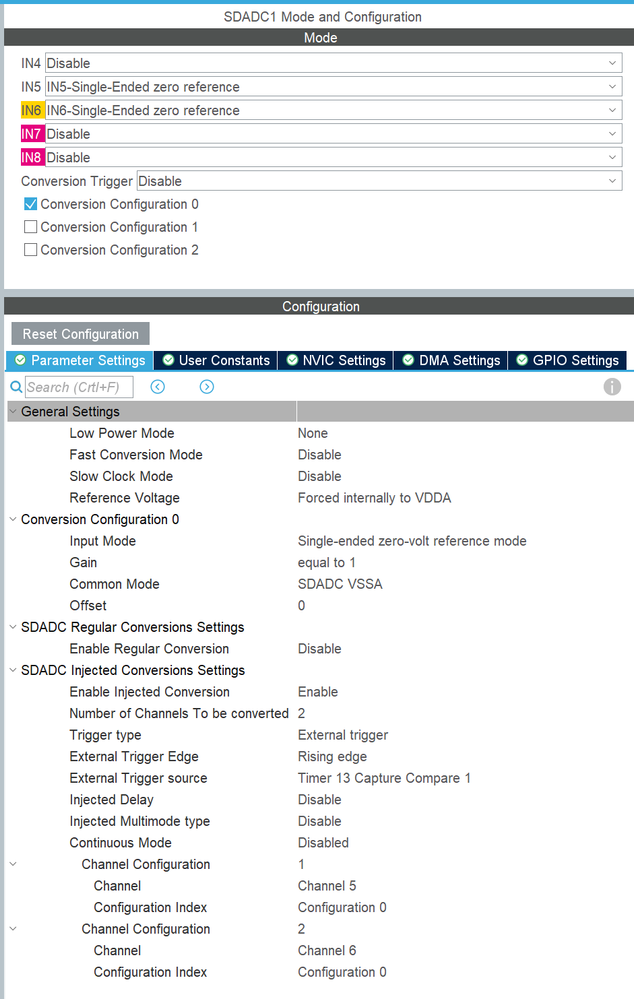Enable Conversion Configuration 2 checkbox
Image resolution: width=634 pixels, height=999 pixels.
pos(31,250)
